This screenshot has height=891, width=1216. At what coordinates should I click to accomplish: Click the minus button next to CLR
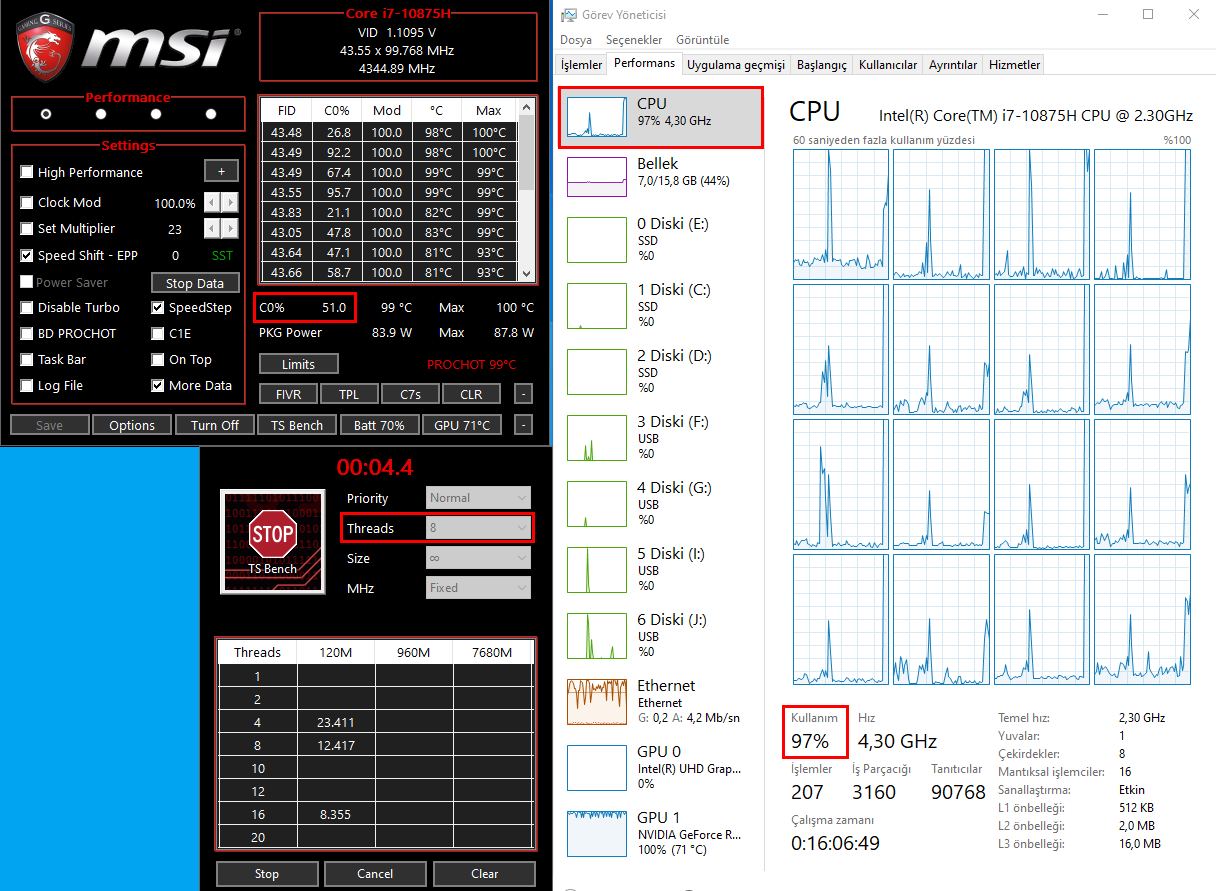[524, 394]
